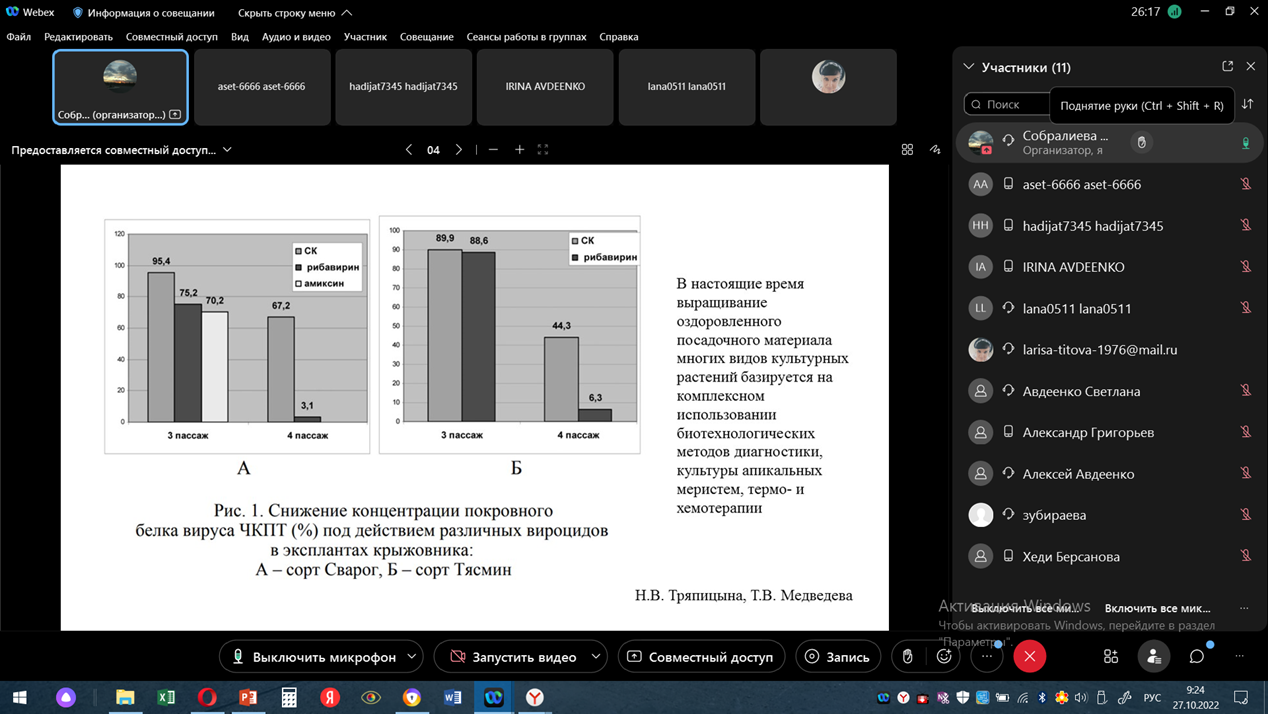End the meeting with red X button
1268x714 pixels.
coord(1030,656)
